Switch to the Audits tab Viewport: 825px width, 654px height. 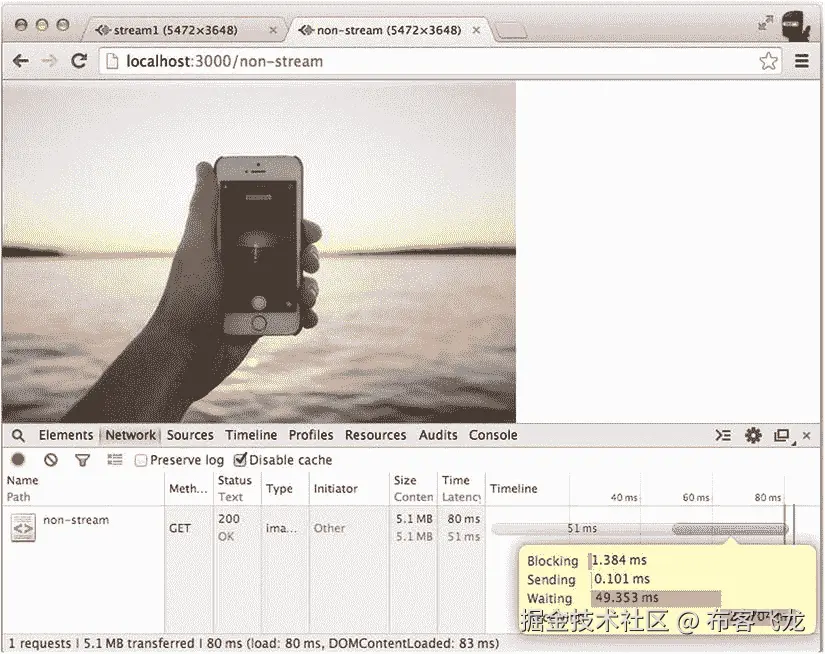pos(438,435)
